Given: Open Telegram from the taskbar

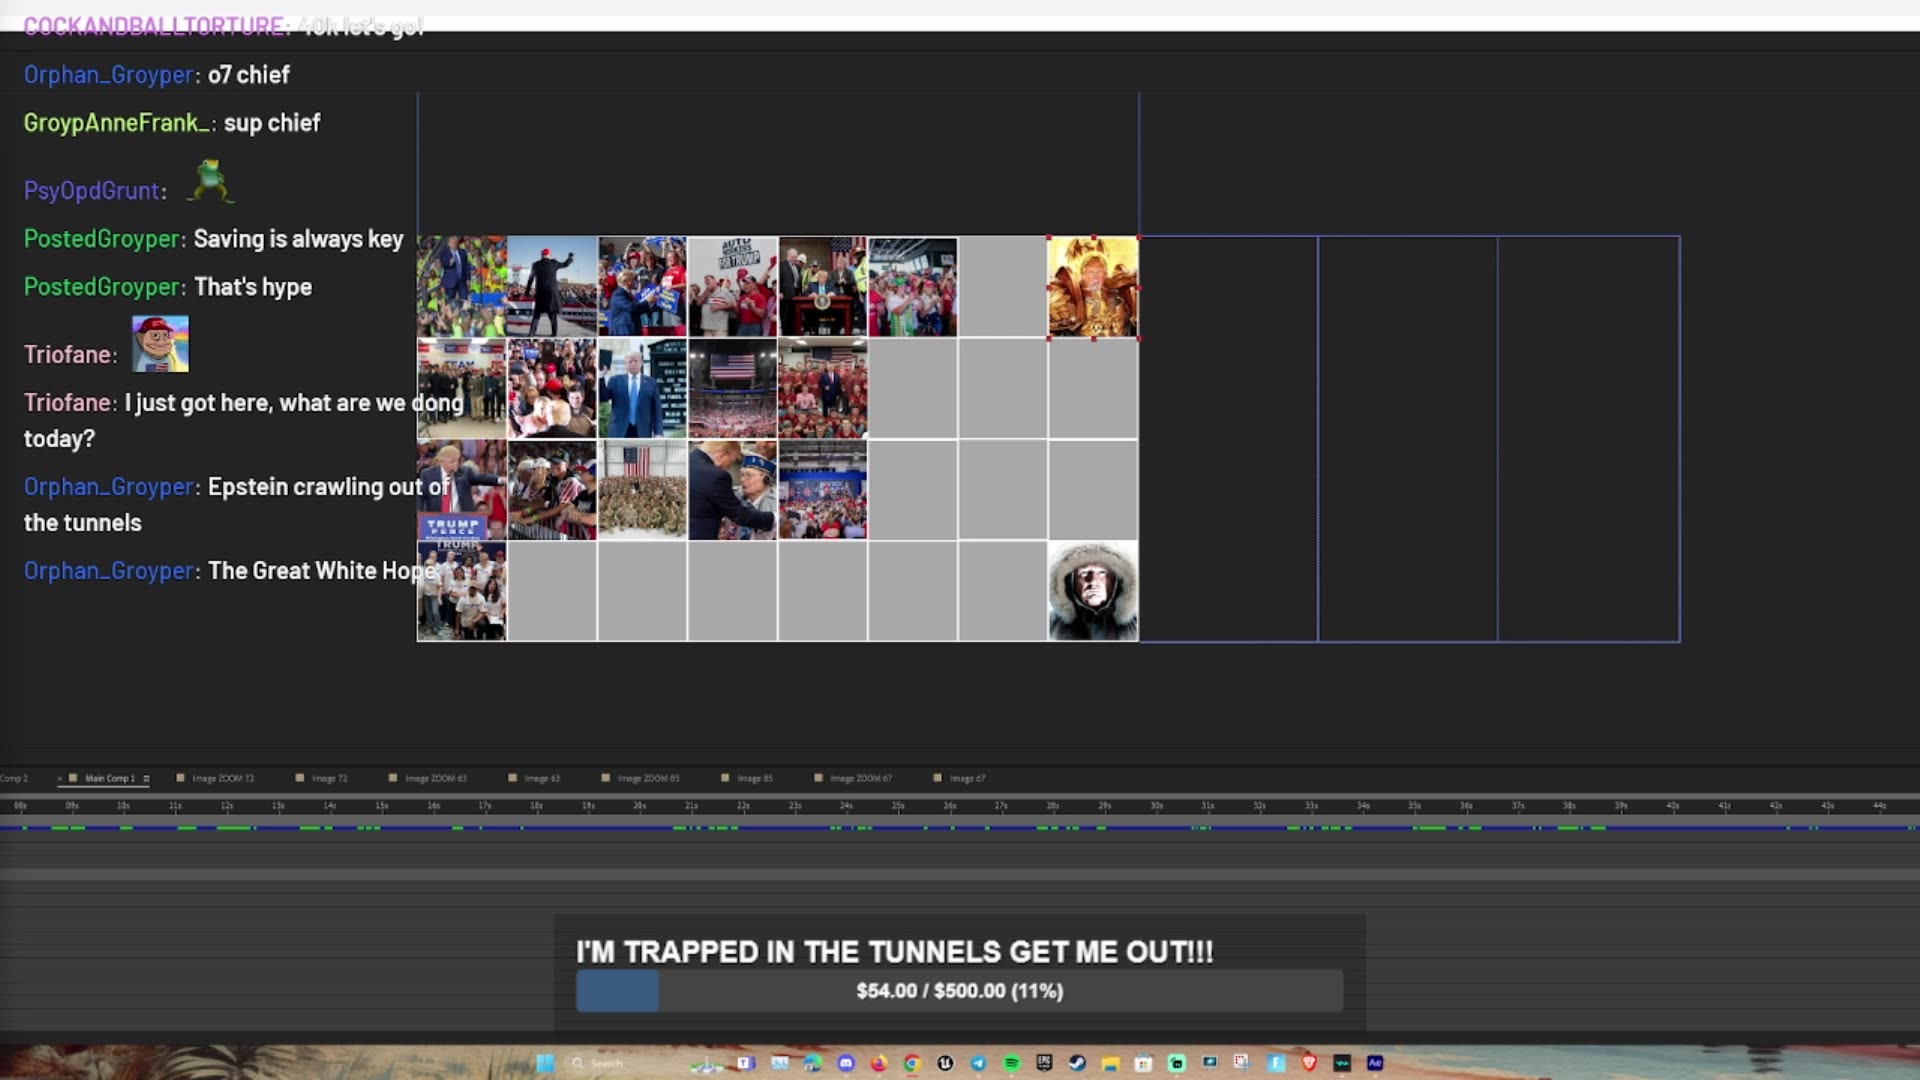Looking at the screenshot, I should (979, 1063).
